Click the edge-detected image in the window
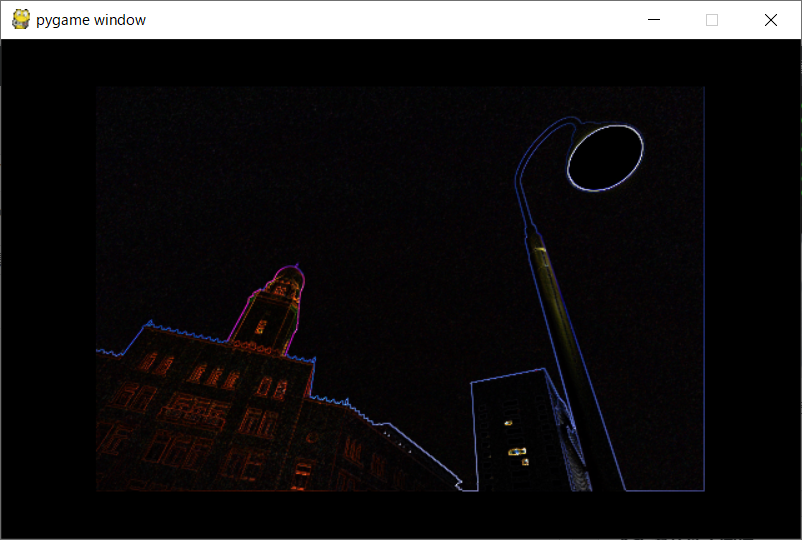This screenshot has height=540, width=802. [x=400, y=289]
